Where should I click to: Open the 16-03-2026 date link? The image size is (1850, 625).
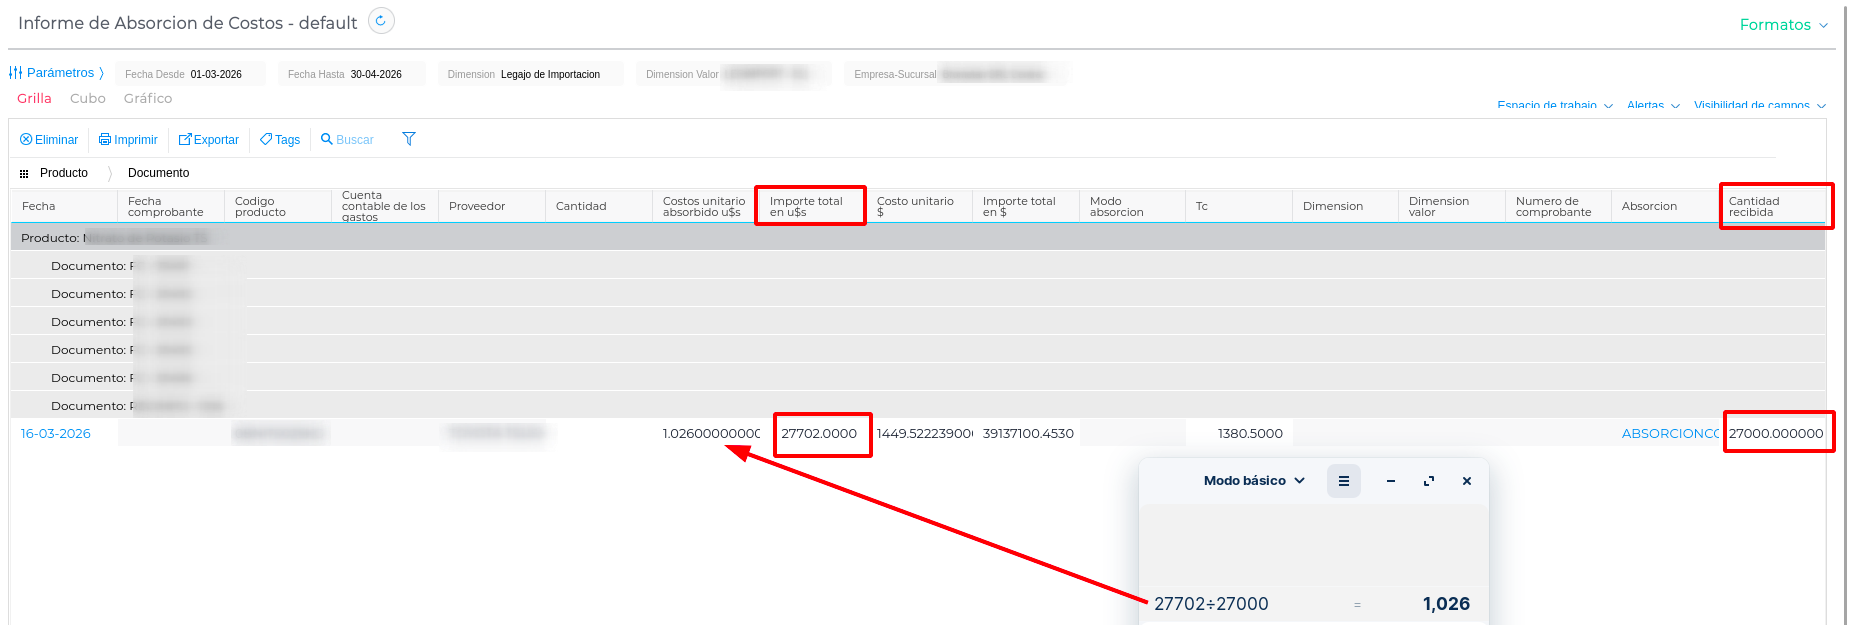tap(56, 434)
